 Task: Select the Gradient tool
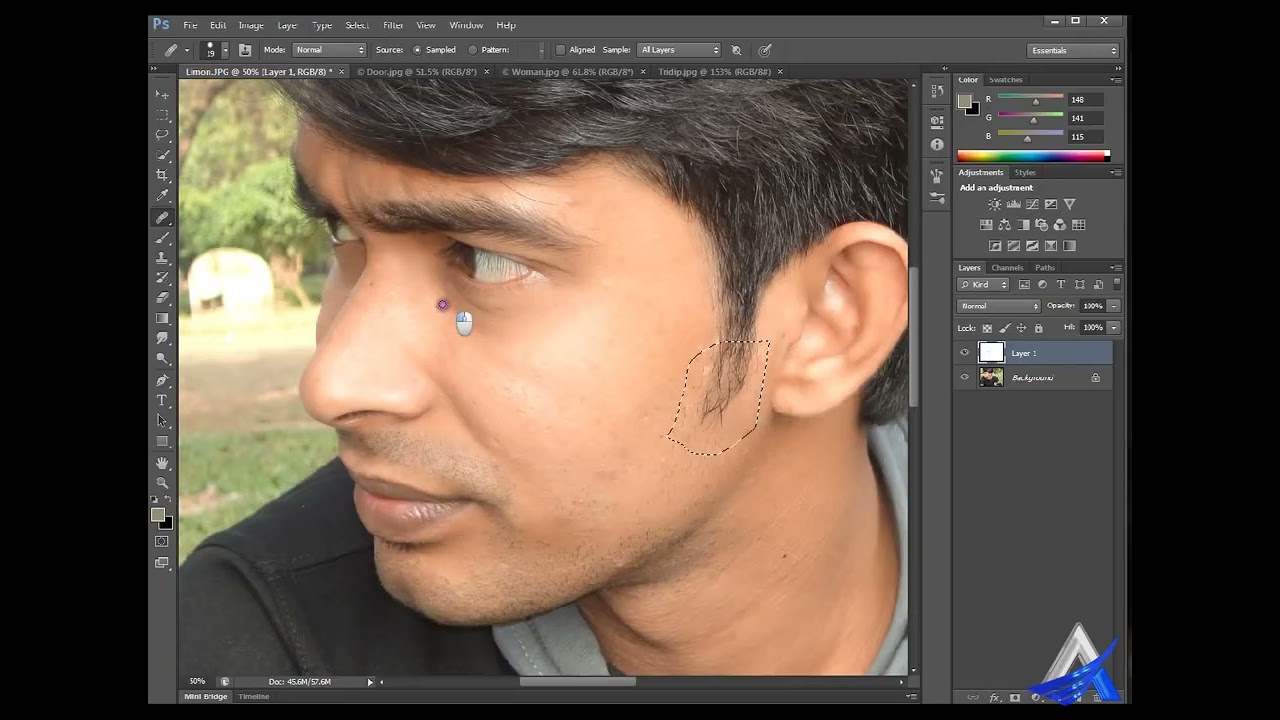162,318
